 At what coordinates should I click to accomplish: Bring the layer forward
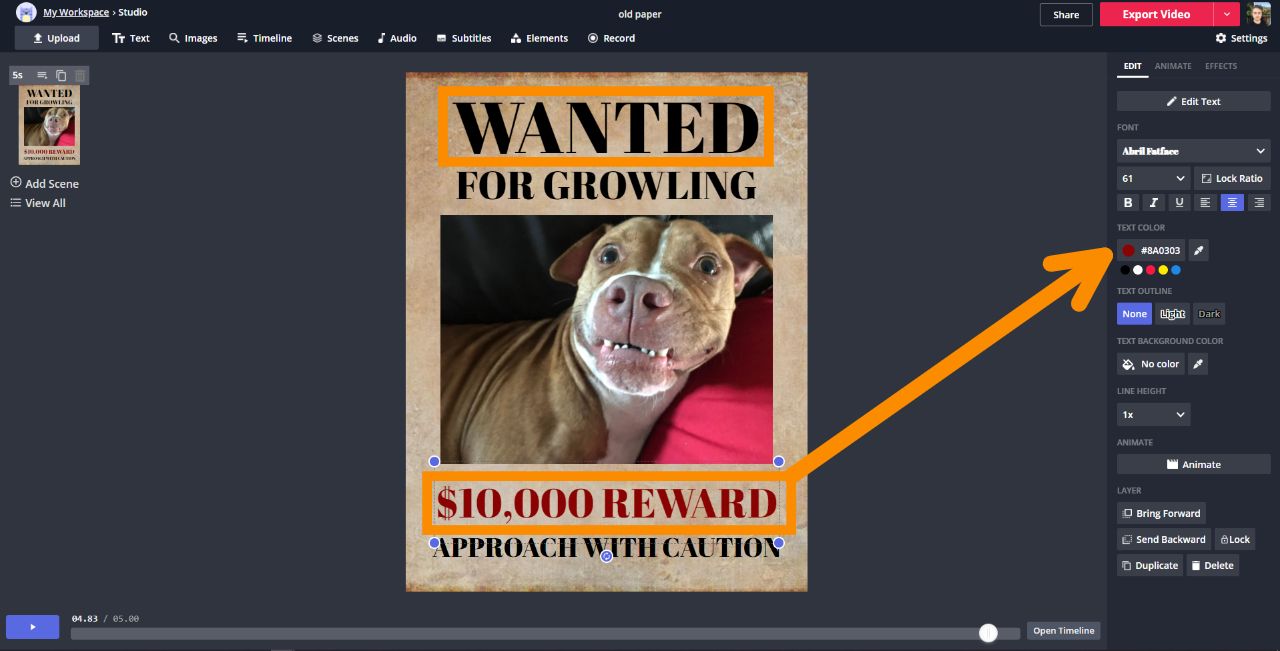point(1161,513)
